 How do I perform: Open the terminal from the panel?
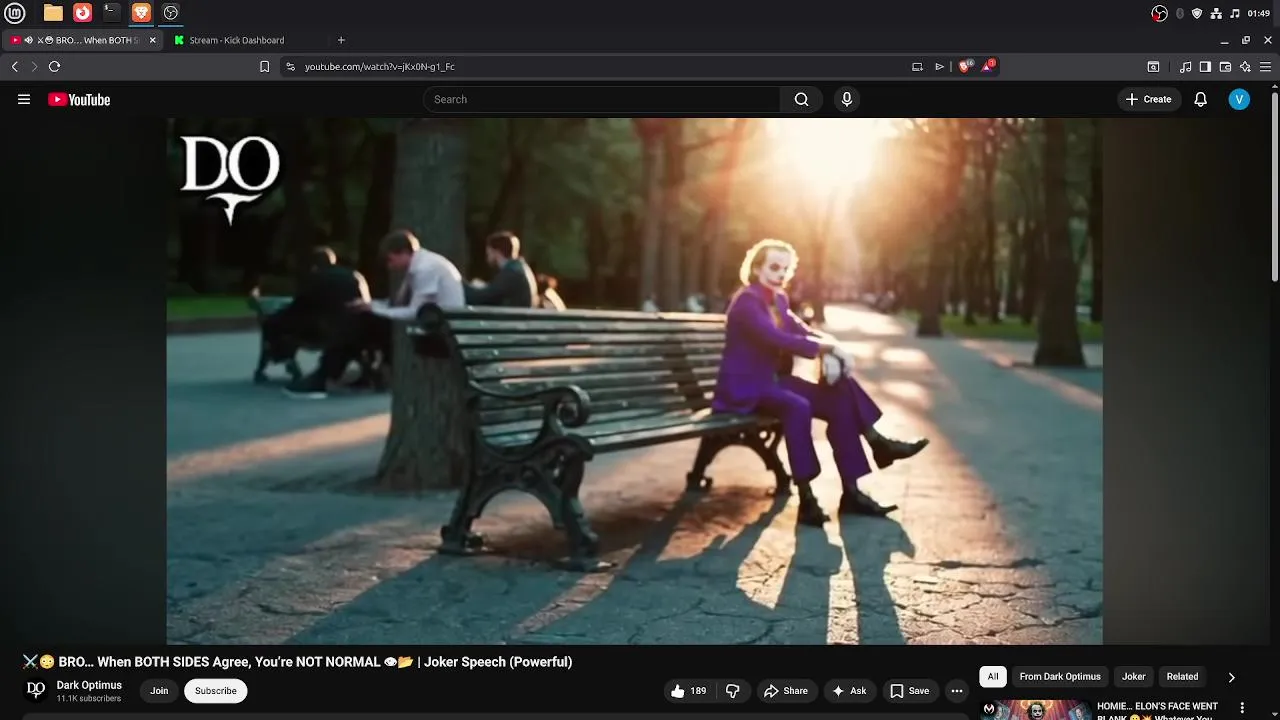112,13
